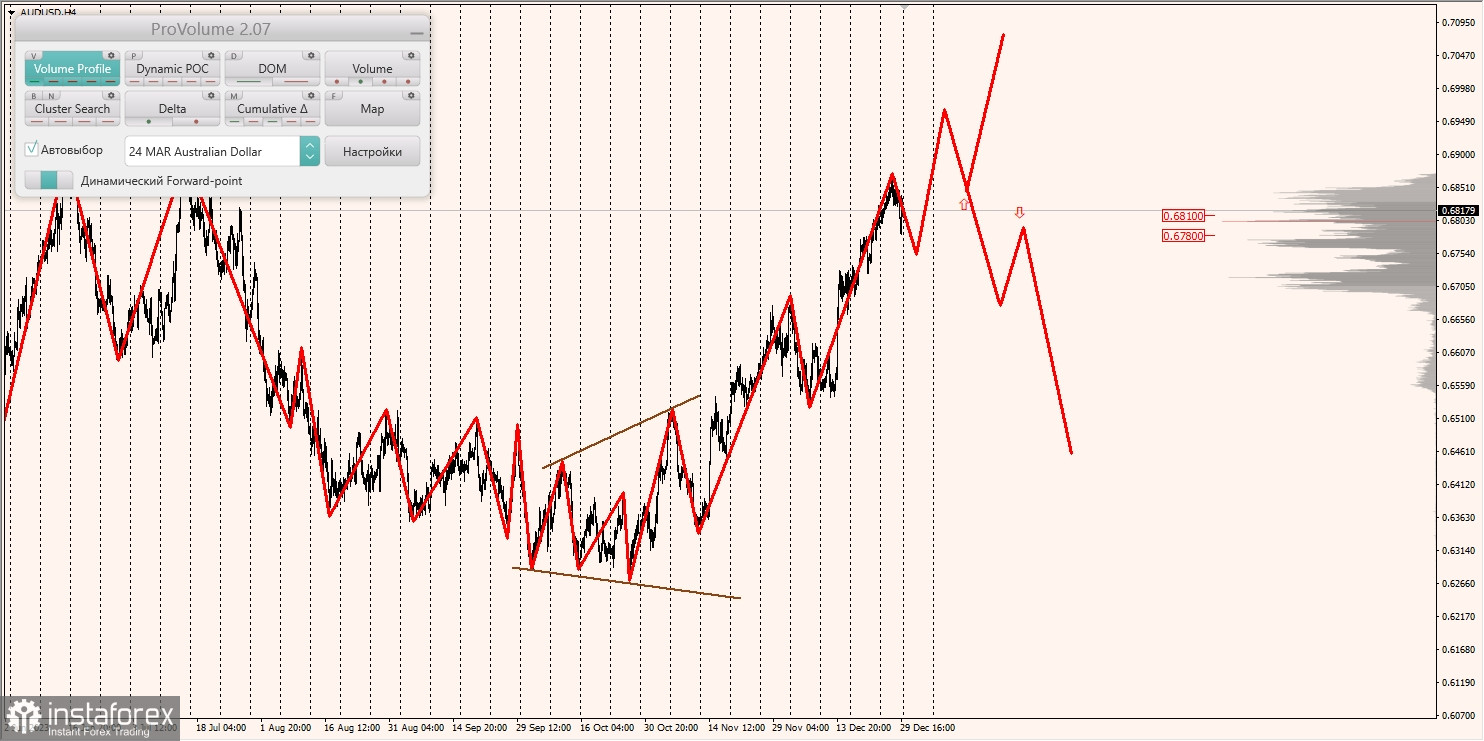Open Cumulative Δ settings gear
Viewport: 1484px width, 741px height.
pos(311,96)
